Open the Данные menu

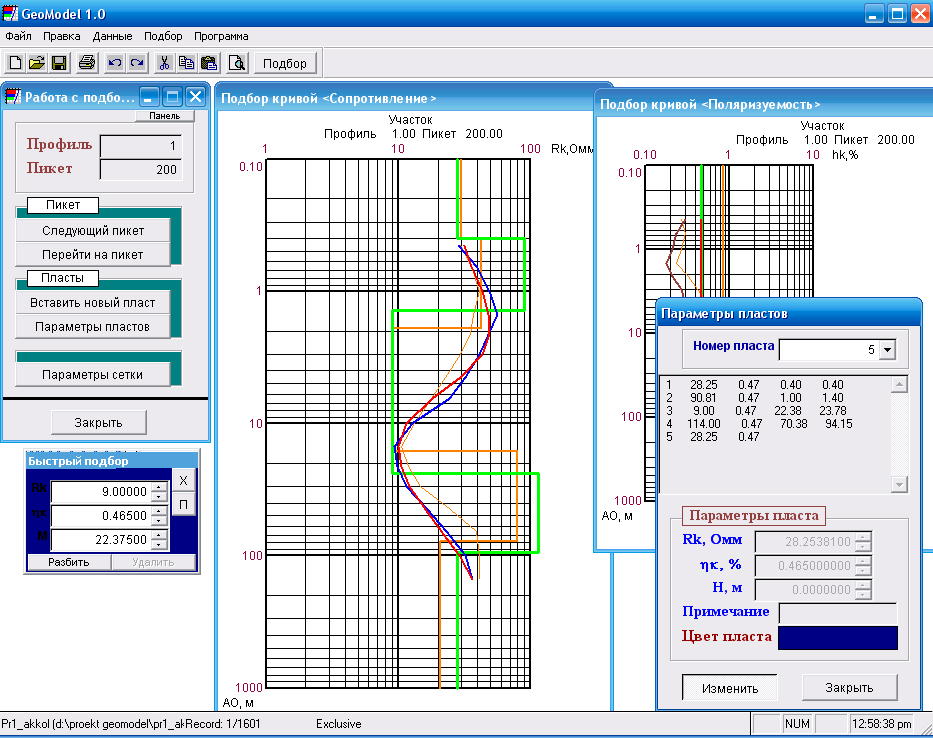point(112,36)
